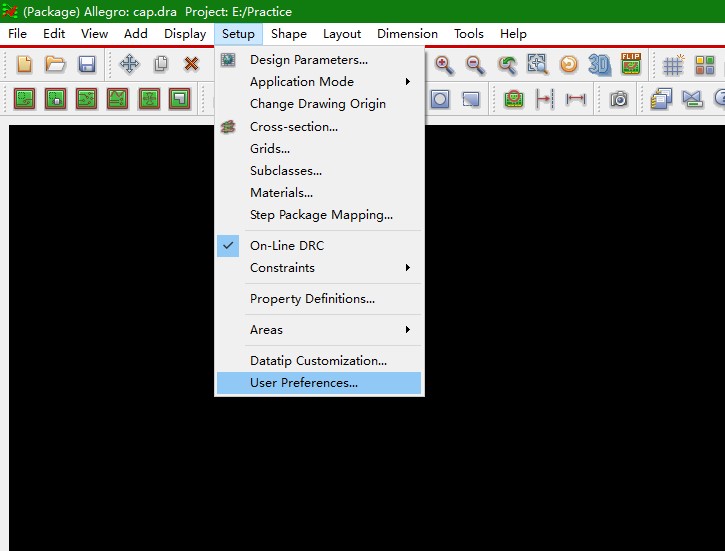Expand the Application Mode submenu
The image size is (725, 551).
pyautogui.click(x=319, y=82)
